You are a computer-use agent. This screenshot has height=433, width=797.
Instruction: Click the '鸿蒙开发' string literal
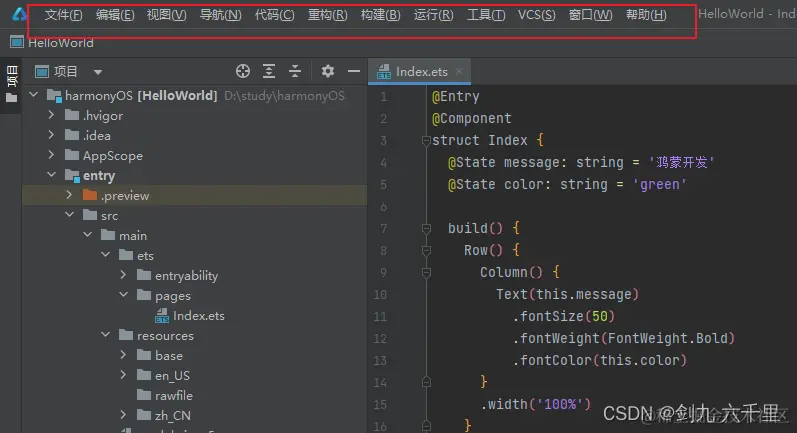pyautogui.click(x=682, y=162)
